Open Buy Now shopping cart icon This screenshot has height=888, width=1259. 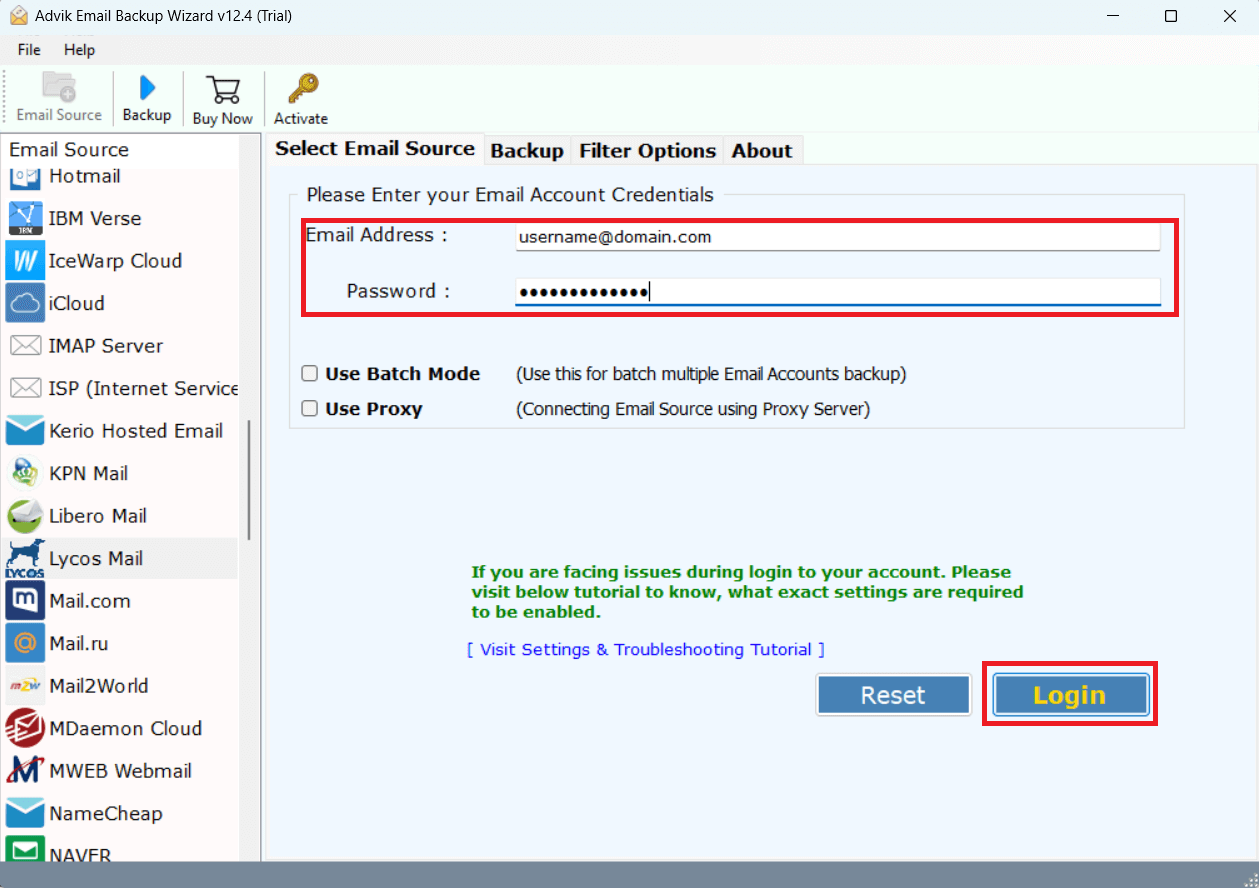222,89
